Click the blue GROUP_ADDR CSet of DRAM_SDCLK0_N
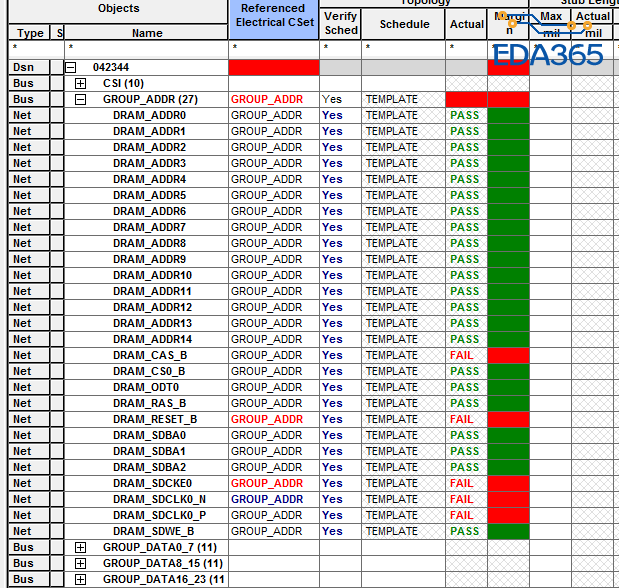 (x=267, y=500)
